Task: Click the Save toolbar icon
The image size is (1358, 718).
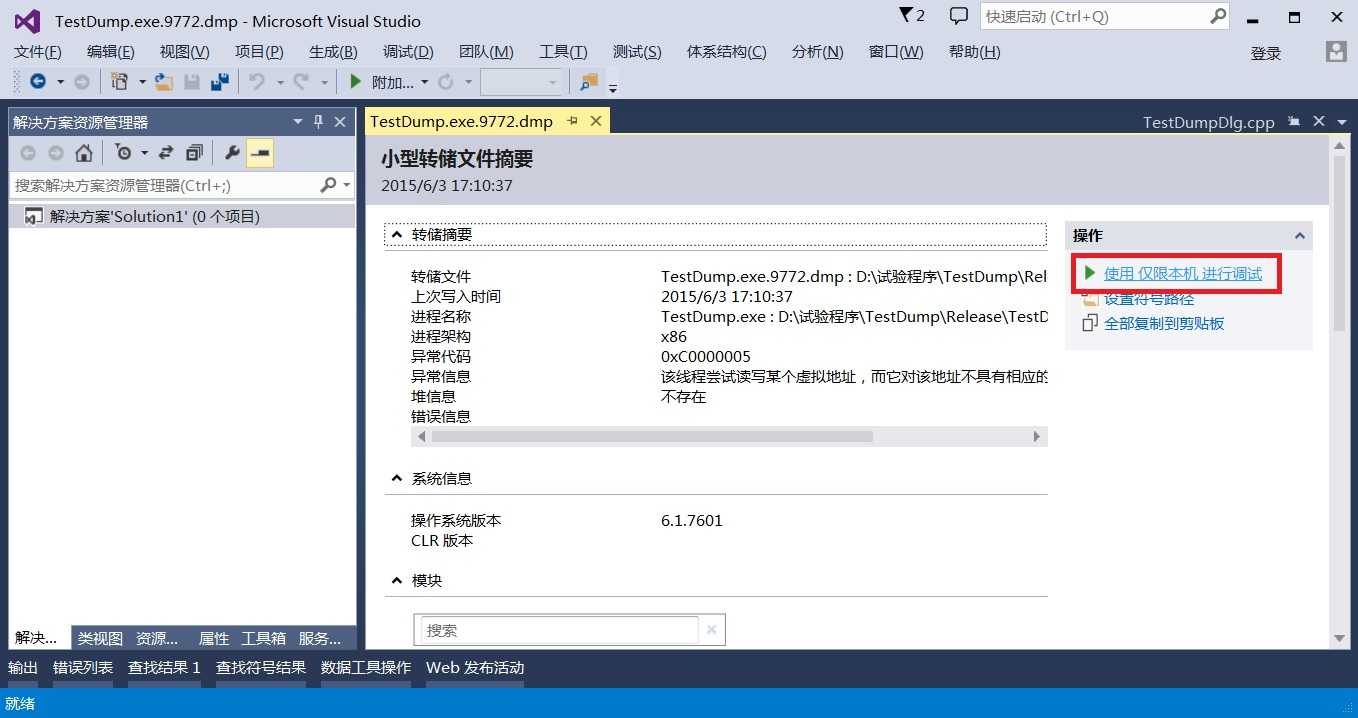Action: coord(192,82)
